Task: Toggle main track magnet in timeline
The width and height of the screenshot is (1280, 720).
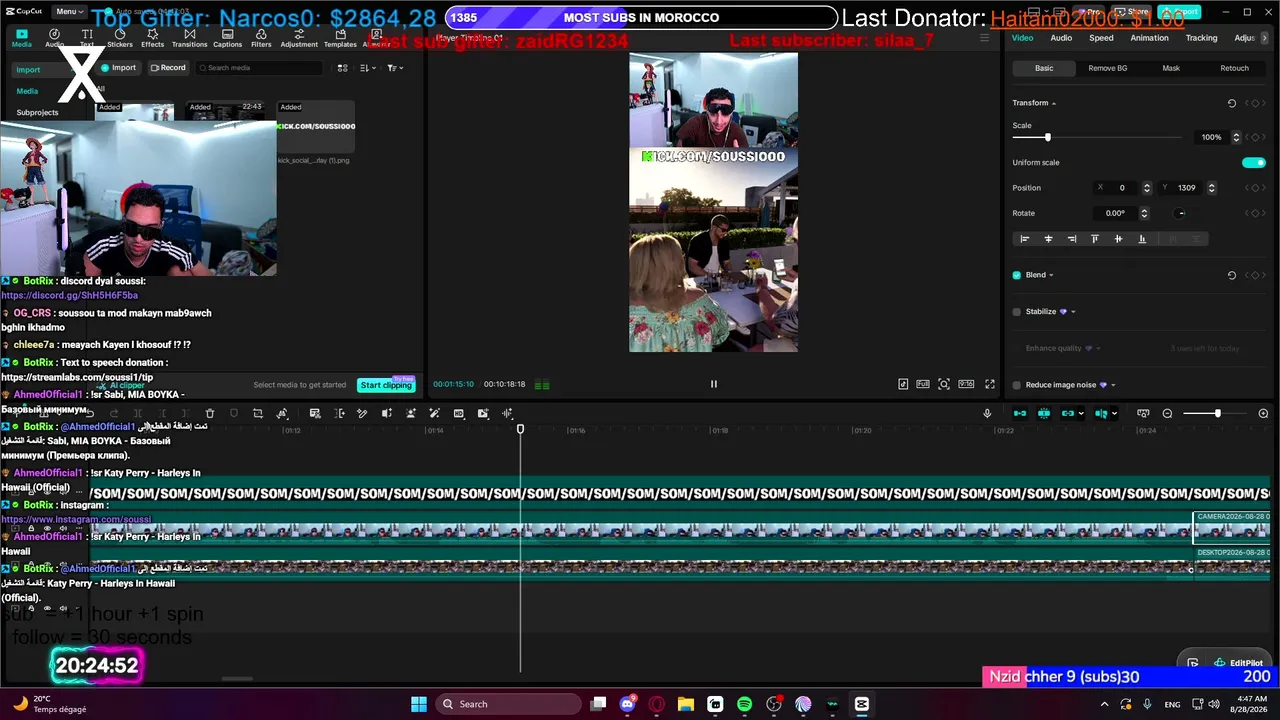Action: tap(1020, 413)
